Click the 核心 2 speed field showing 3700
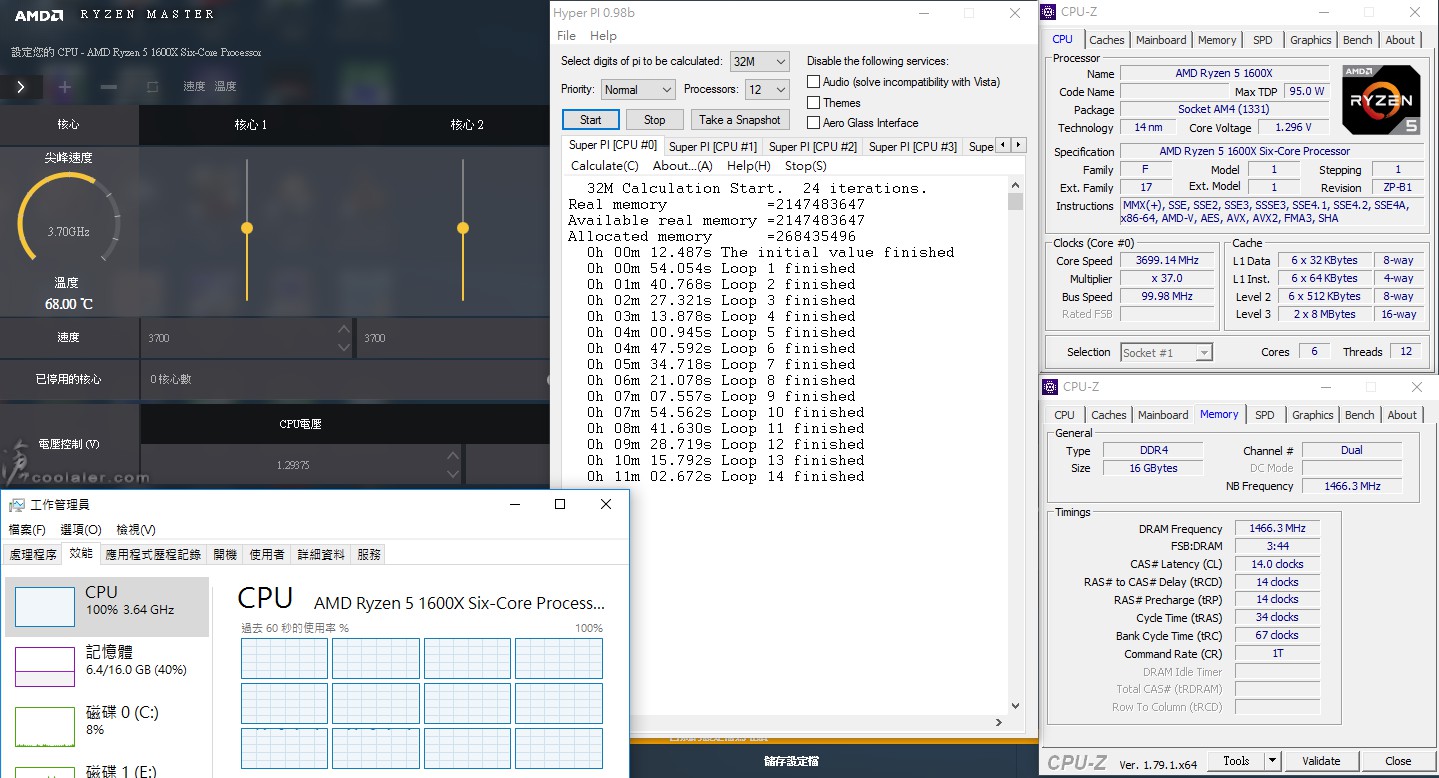The height and width of the screenshot is (778, 1439). click(x=453, y=338)
